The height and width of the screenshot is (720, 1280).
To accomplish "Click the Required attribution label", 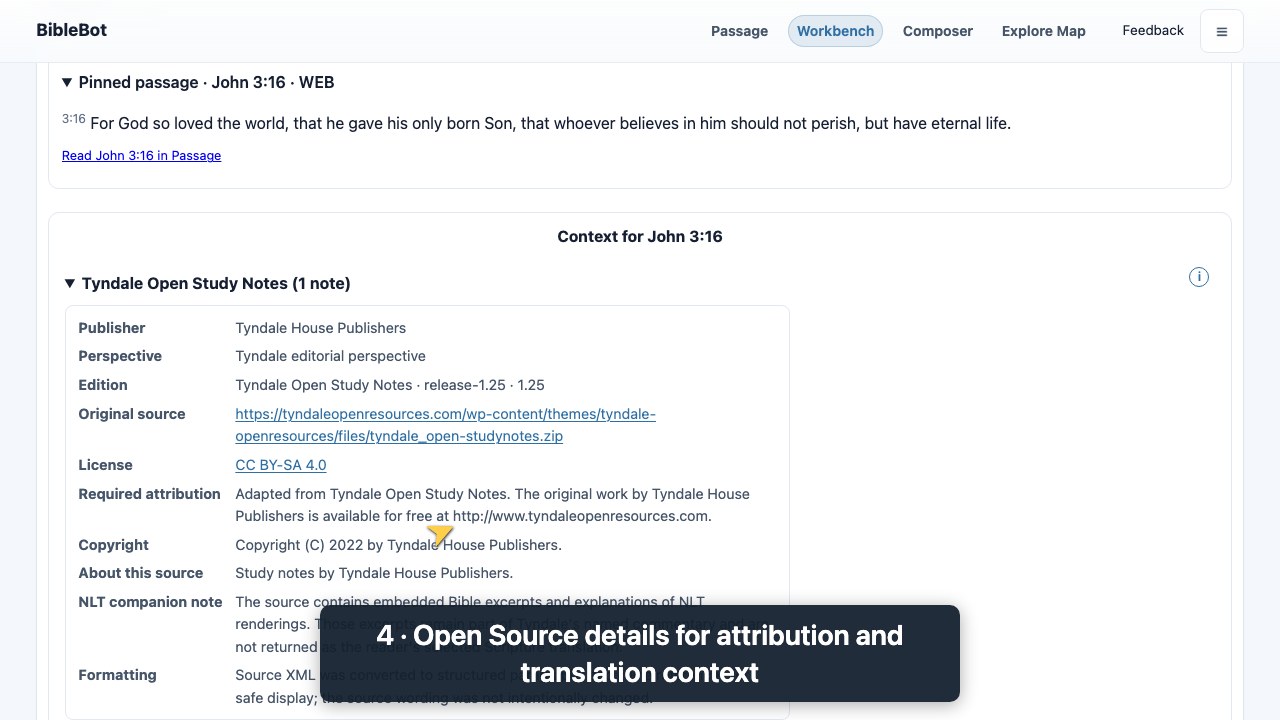I will coord(149,494).
